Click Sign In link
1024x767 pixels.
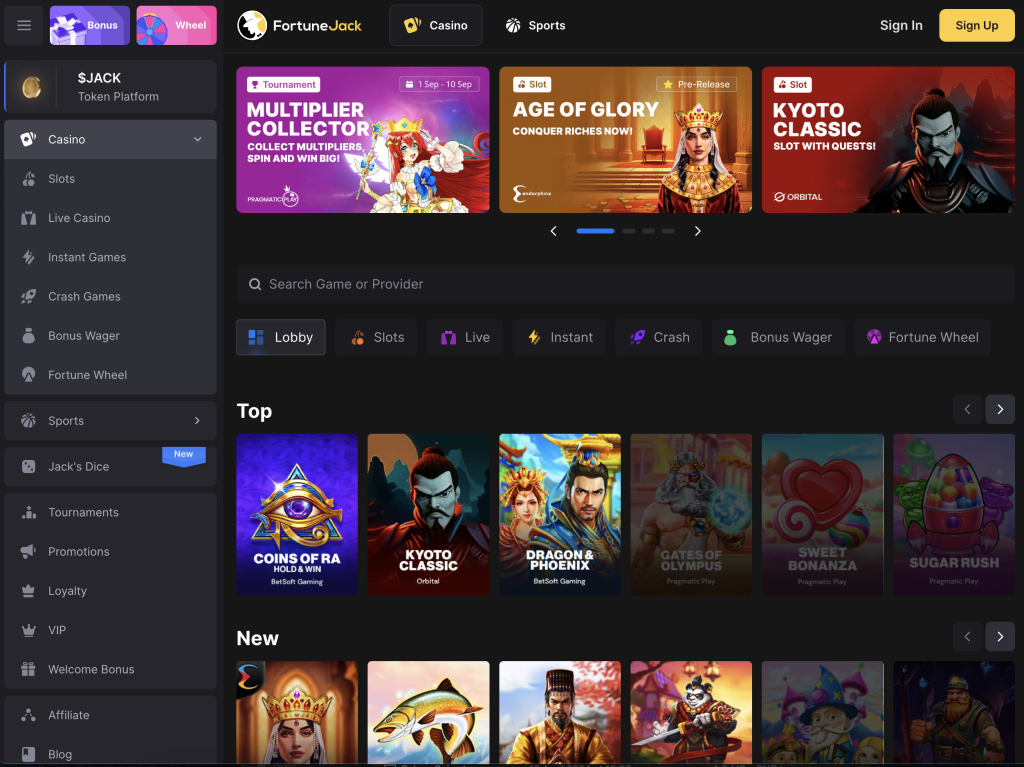(901, 25)
